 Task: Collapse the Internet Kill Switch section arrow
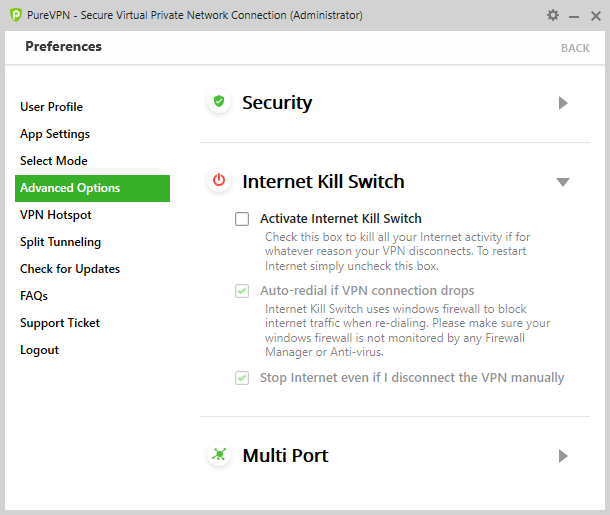coord(563,182)
